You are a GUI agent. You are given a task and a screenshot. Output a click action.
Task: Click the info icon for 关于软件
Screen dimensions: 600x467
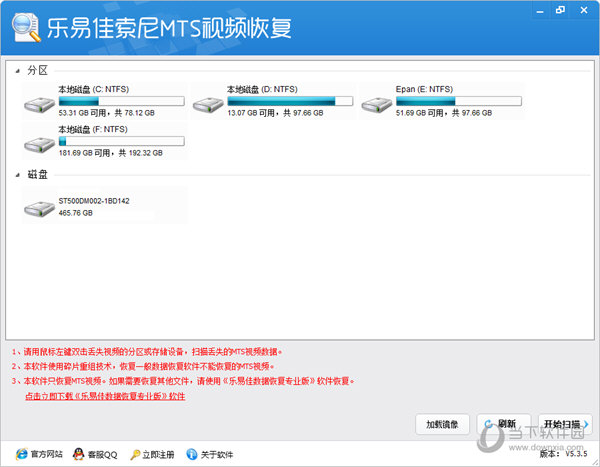[x=191, y=454]
